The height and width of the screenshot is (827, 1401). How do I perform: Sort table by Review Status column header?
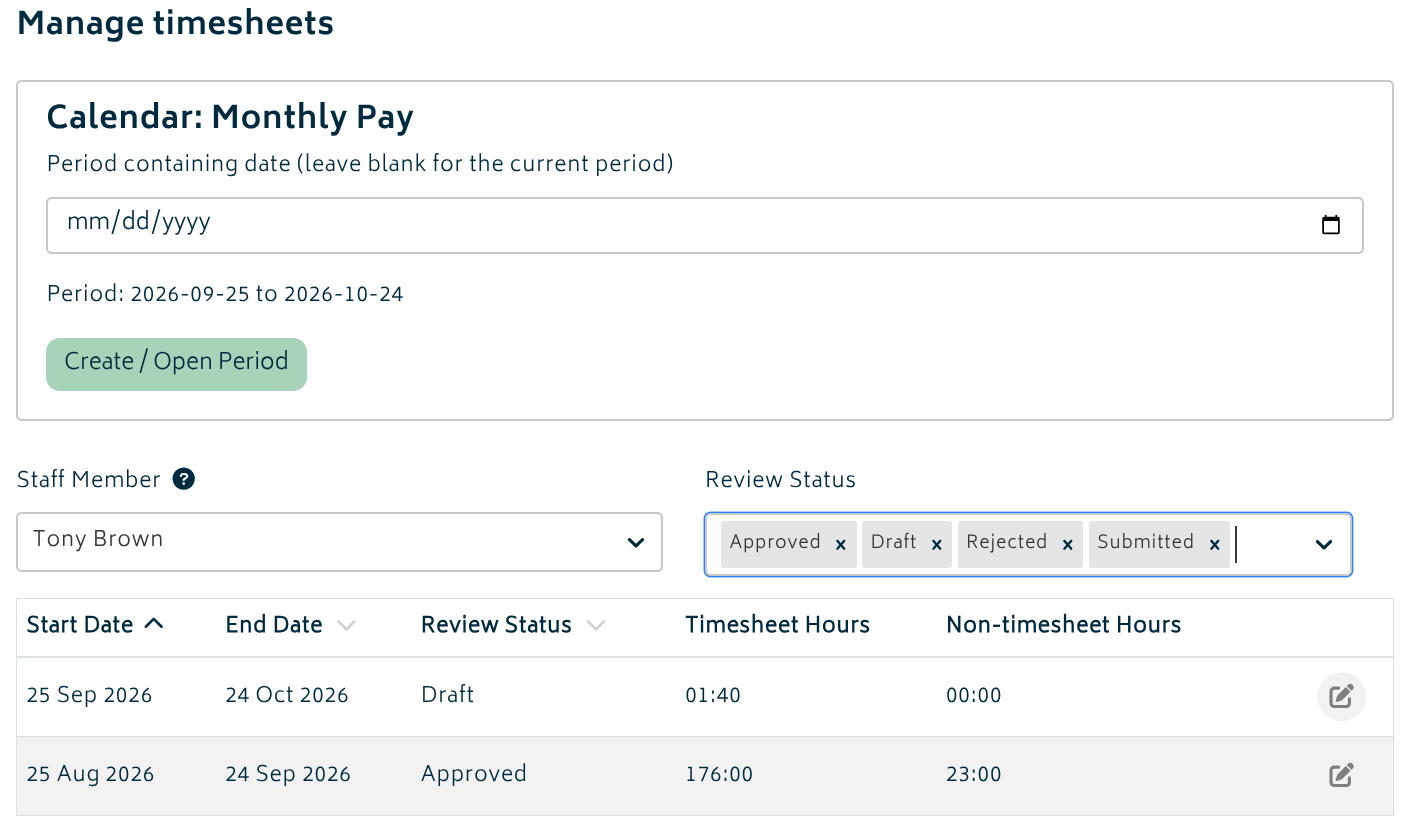pyautogui.click(x=513, y=625)
